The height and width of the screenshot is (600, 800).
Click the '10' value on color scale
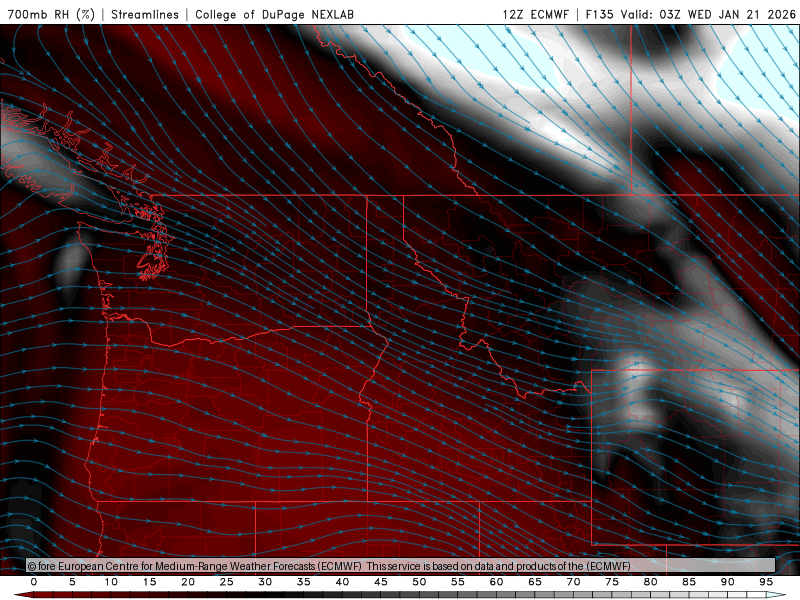(111, 582)
